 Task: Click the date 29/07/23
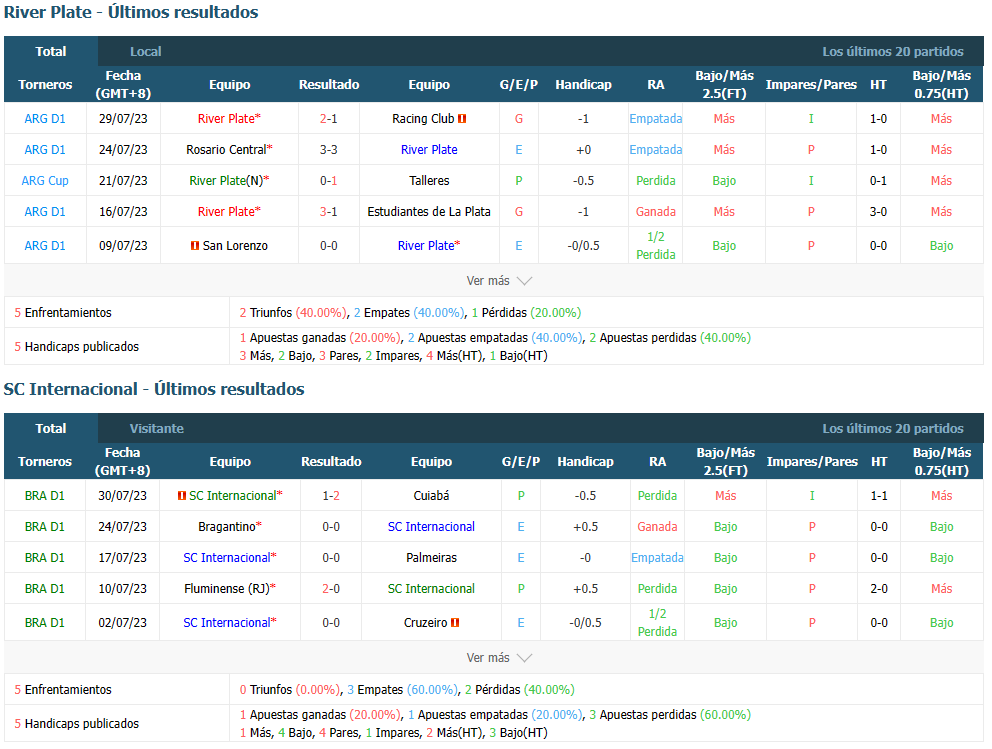click(x=123, y=119)
